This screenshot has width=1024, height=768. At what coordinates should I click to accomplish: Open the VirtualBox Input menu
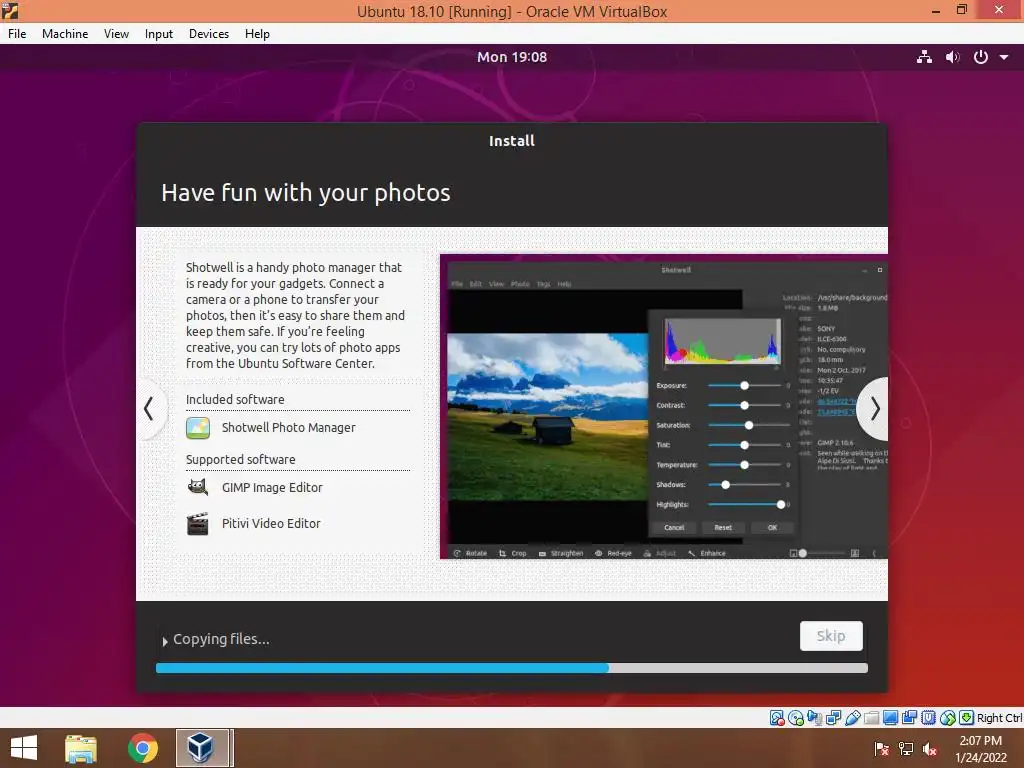pos(159,34)
